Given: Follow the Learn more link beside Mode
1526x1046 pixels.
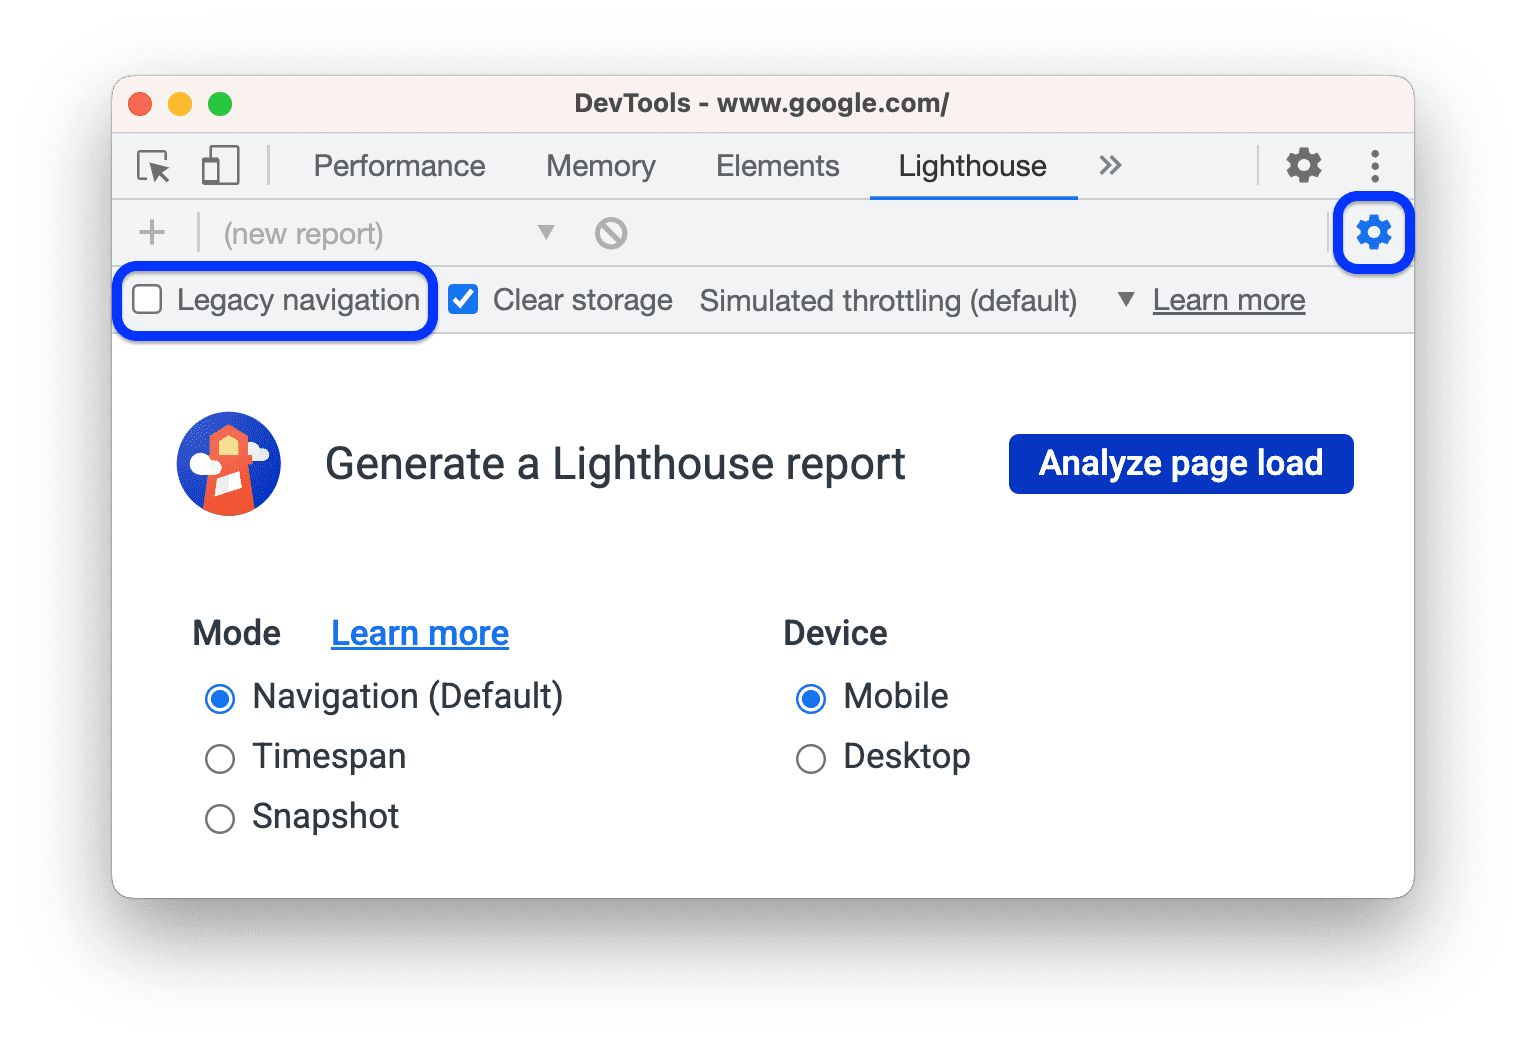Looking at the screenshot, I should click(420, 633).
